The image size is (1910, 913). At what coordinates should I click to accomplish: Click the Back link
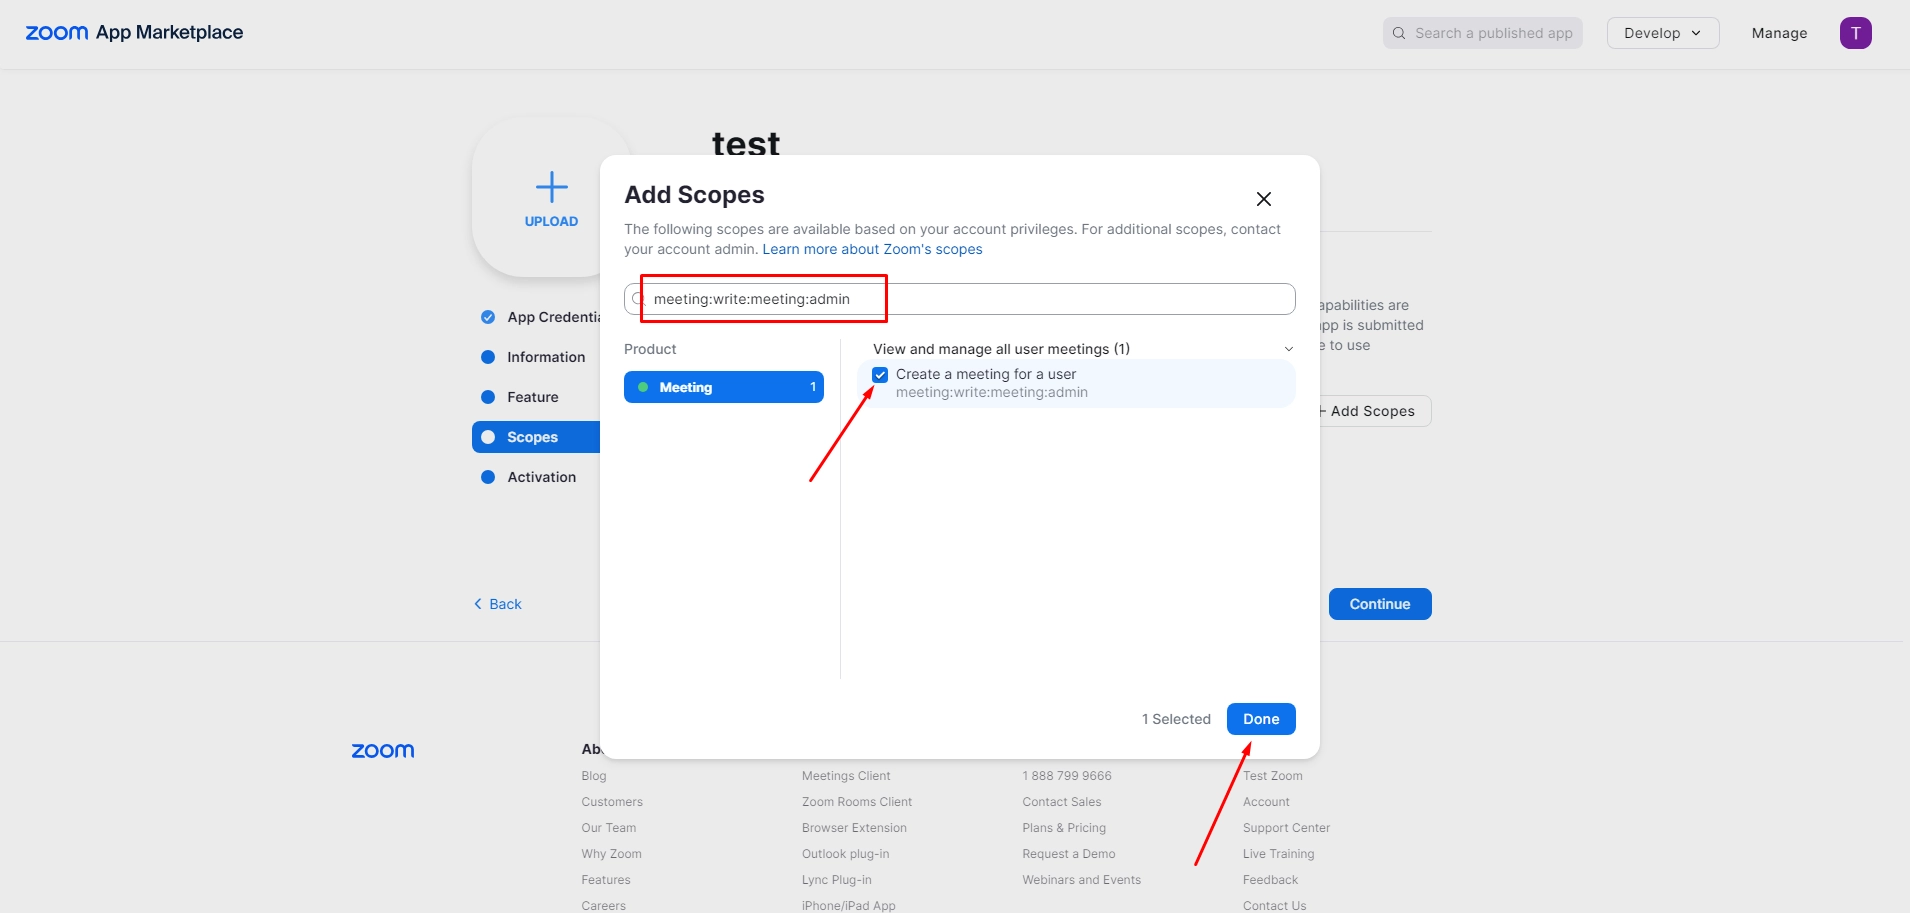pyautogui.click(x=498, y=604)
